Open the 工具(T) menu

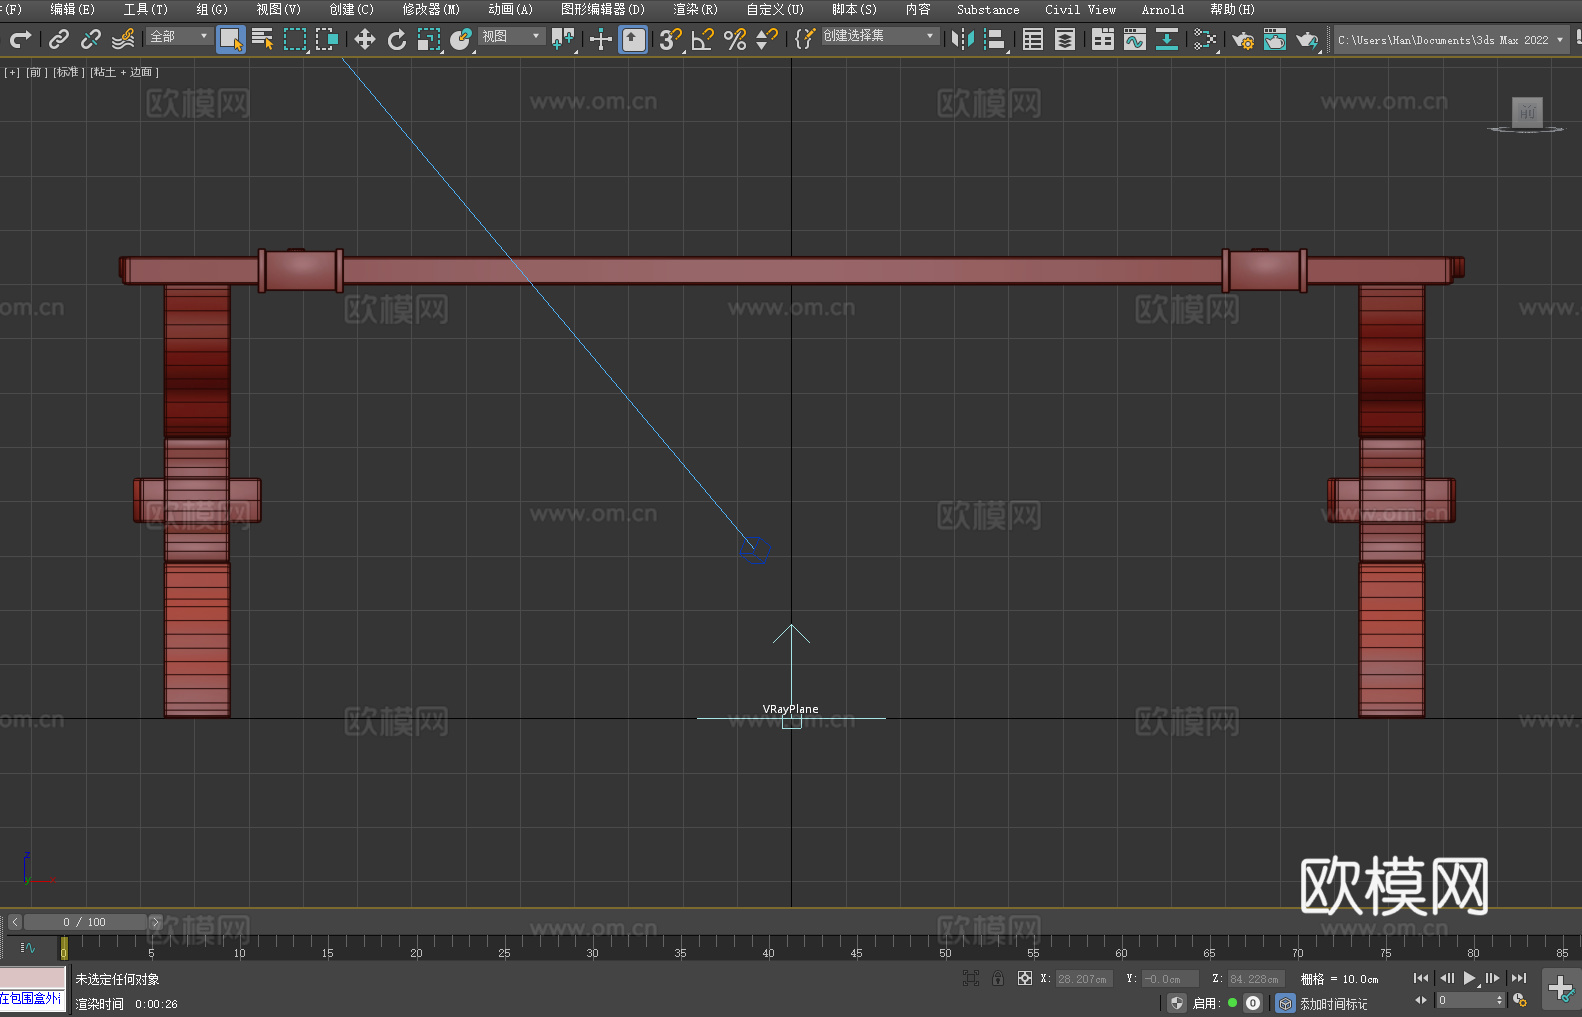[x=146, y=9]
